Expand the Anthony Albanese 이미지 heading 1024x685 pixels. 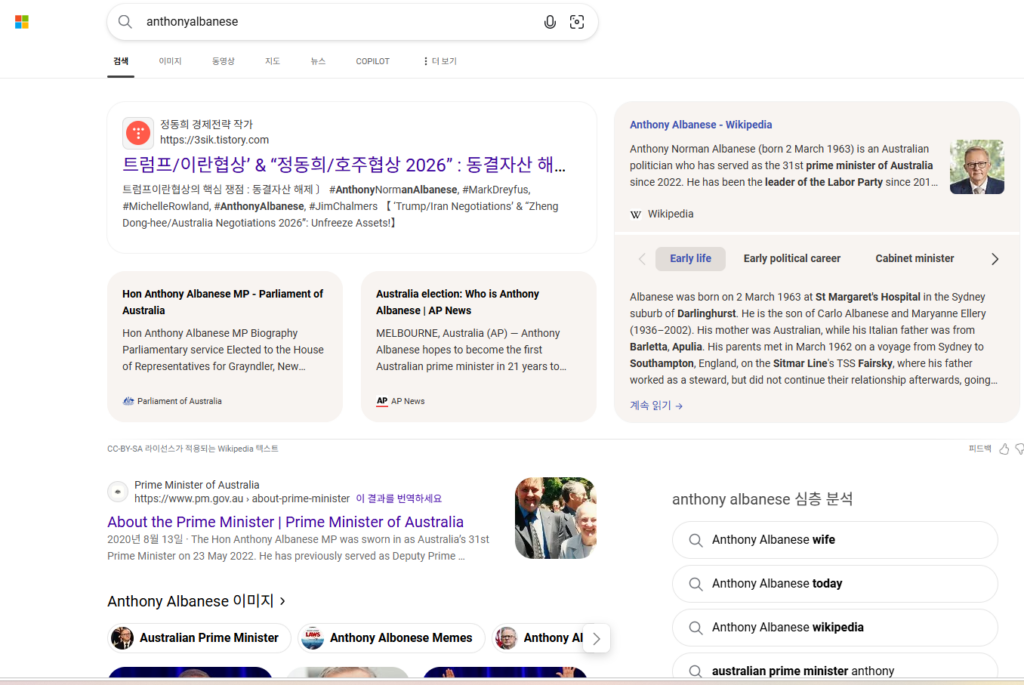[x=196, y=601]
